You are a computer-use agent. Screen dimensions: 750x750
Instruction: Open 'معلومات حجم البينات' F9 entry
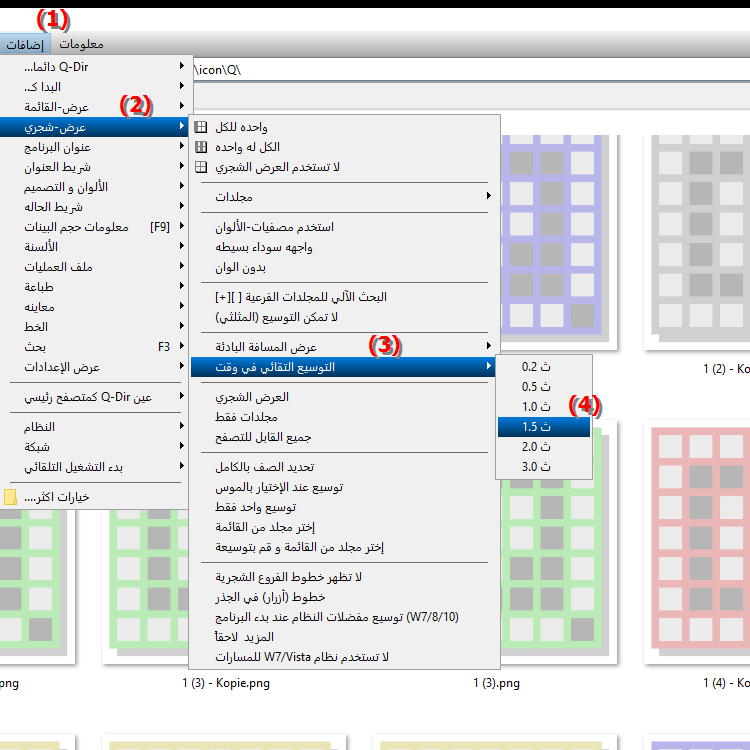[94, 227]
